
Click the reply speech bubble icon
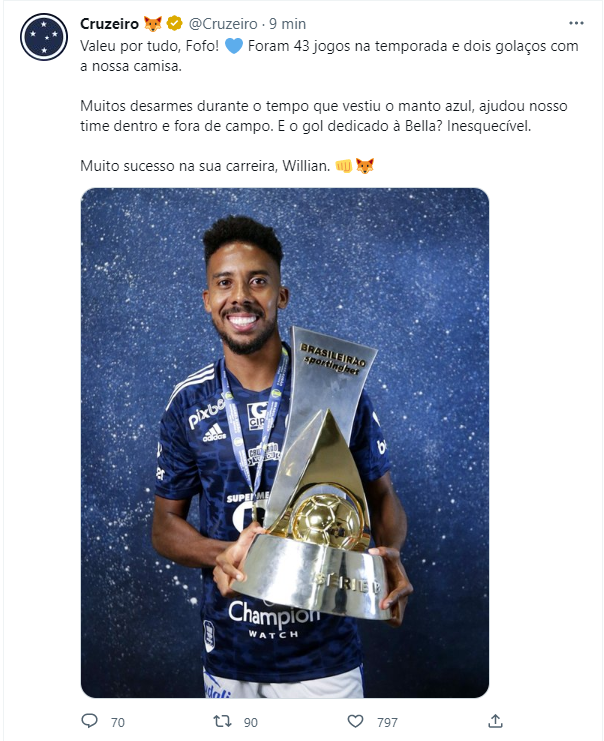point(89,721)
